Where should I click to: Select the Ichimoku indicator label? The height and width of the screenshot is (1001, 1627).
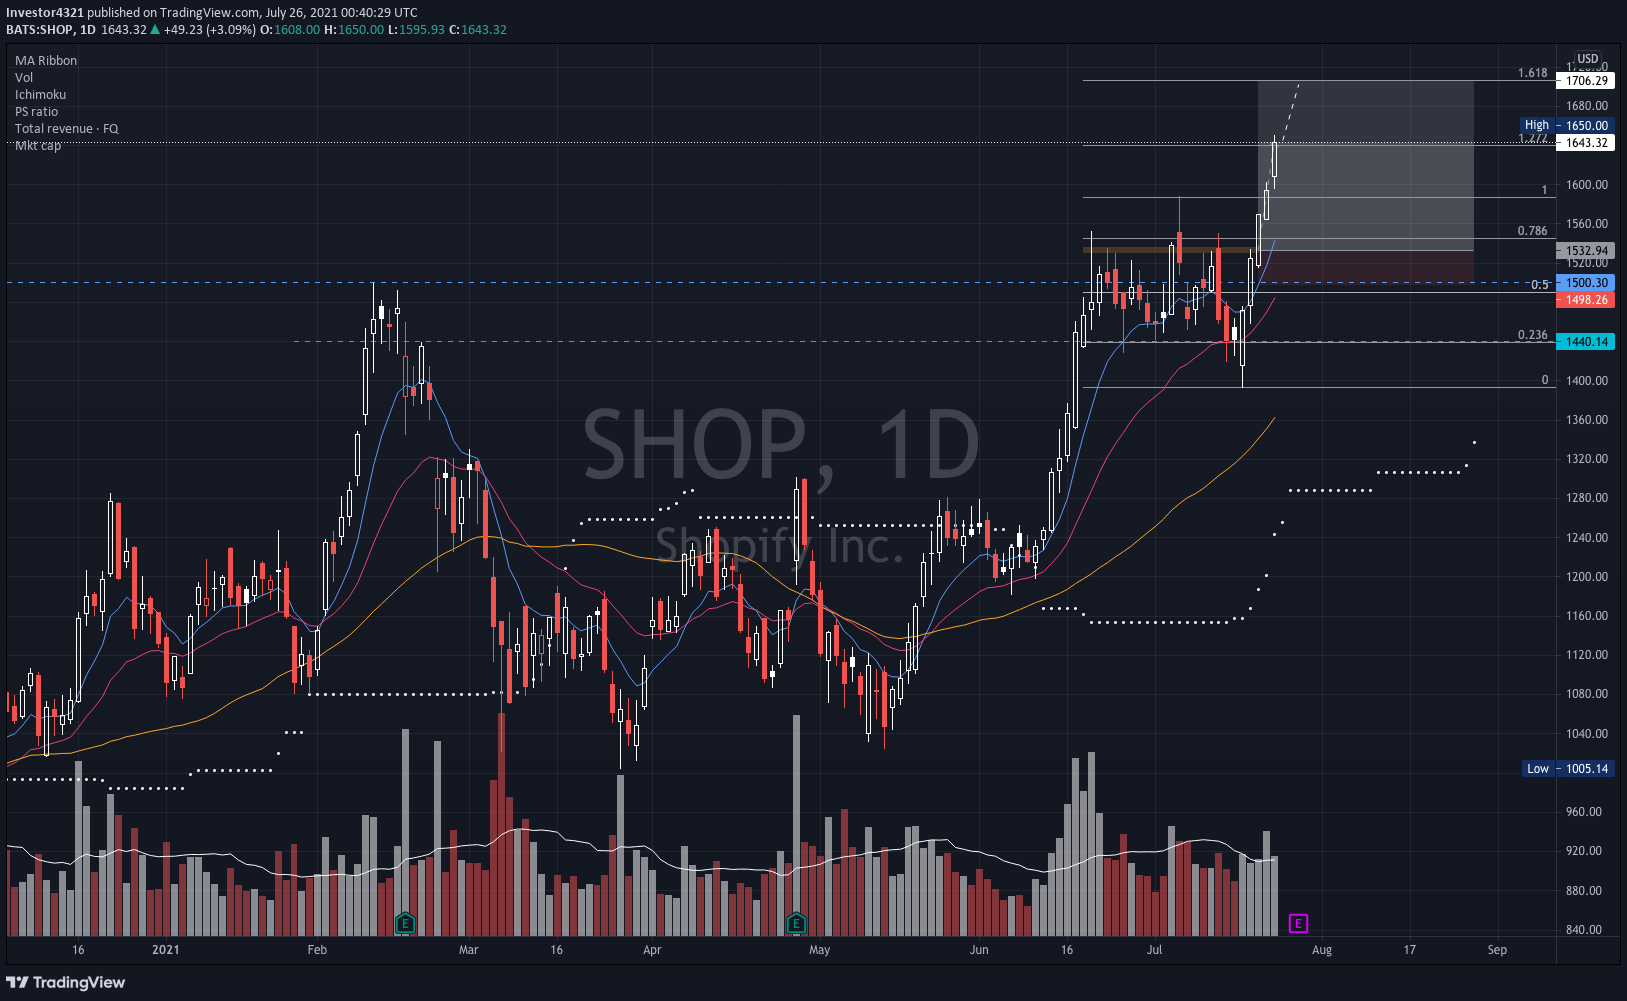41,95
